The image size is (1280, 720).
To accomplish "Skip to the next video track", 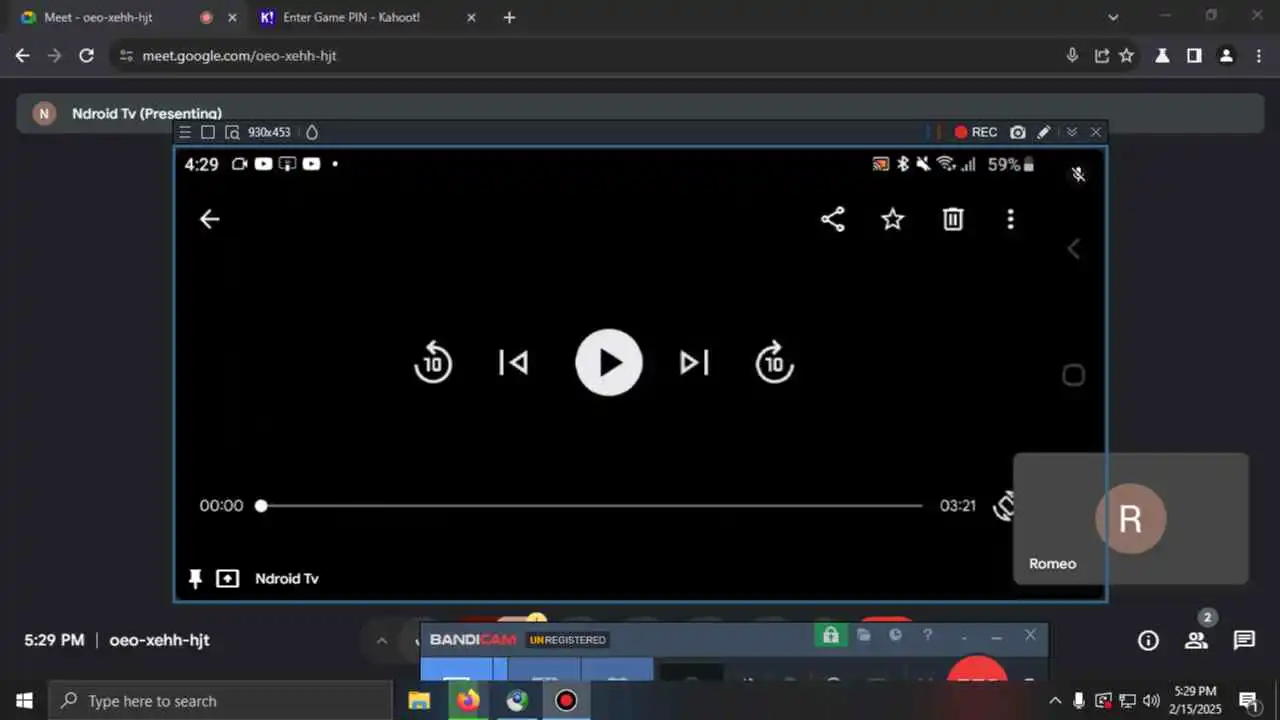I will tap(694, 362).
